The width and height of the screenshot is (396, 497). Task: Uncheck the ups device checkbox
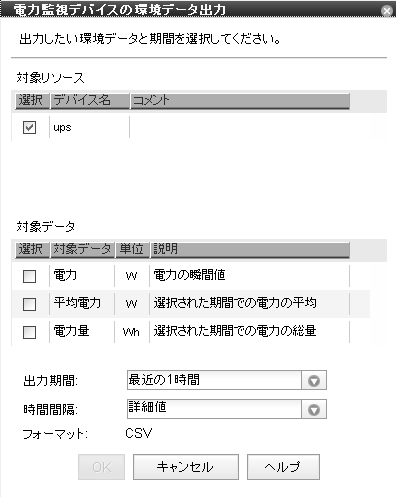tap(29, 127)
